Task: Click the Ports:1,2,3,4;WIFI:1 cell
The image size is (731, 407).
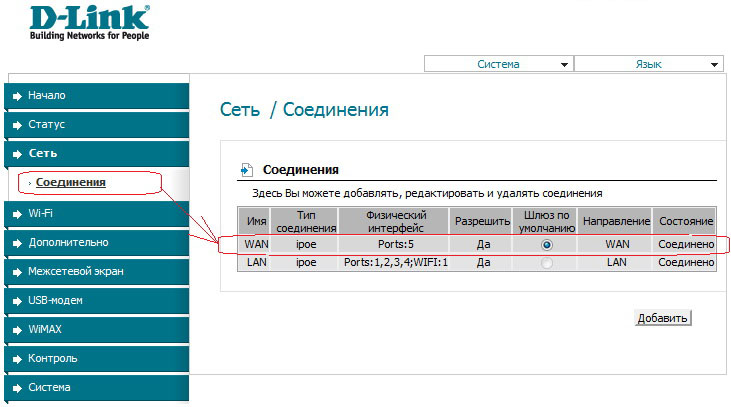Action: point(395,262)
